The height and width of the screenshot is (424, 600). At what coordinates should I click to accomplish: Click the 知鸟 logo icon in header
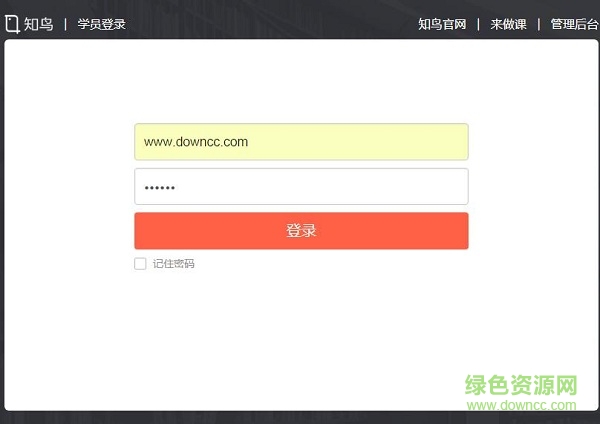click(x=12, y=23)
